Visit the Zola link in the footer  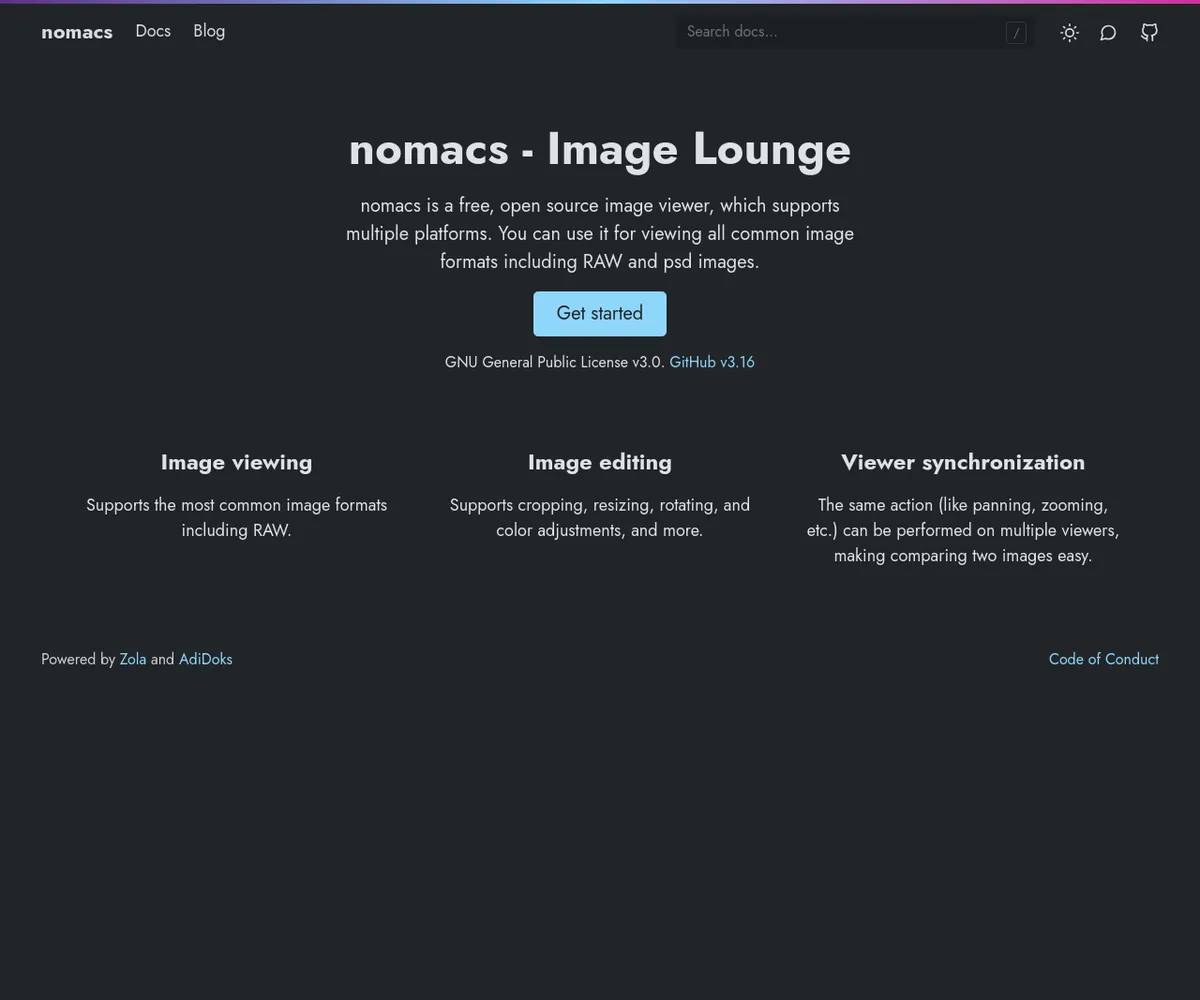coord(133,659)
